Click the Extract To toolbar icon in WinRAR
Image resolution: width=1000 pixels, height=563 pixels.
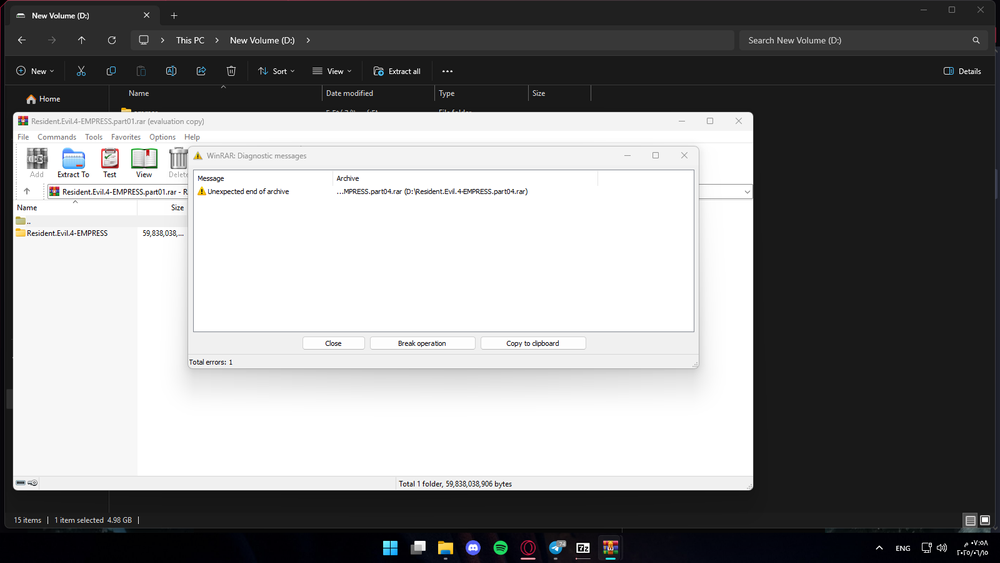point(73,163)
